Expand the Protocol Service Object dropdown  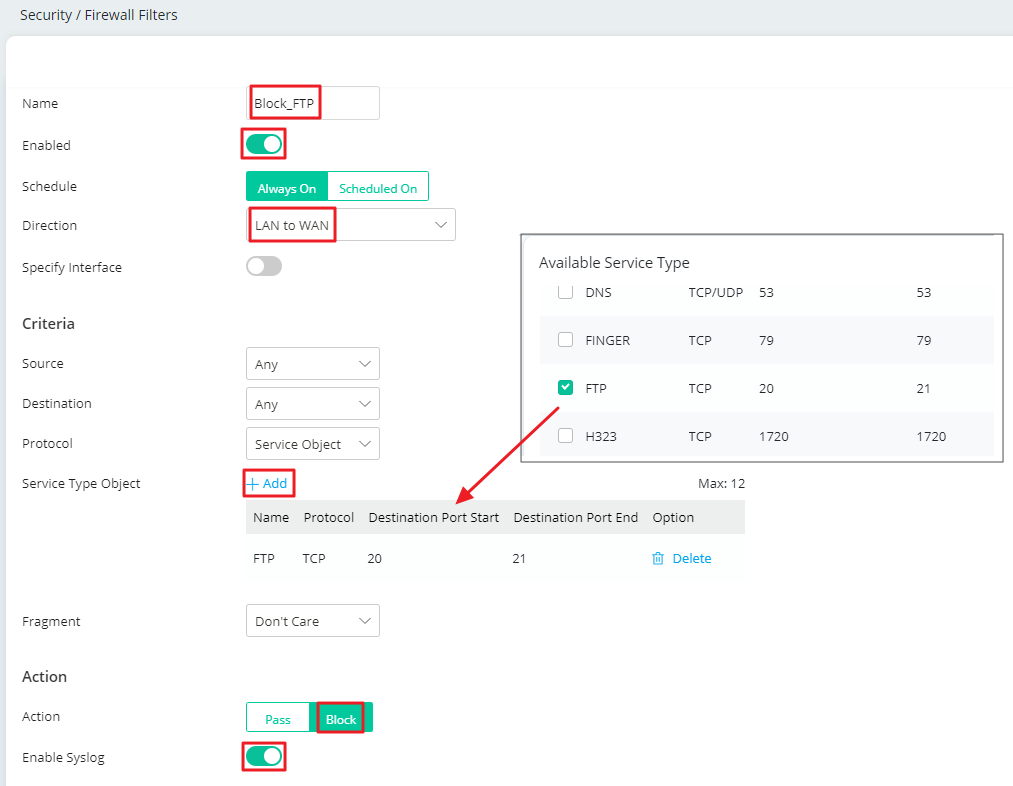pyautogui.click(x=312, y=444)
